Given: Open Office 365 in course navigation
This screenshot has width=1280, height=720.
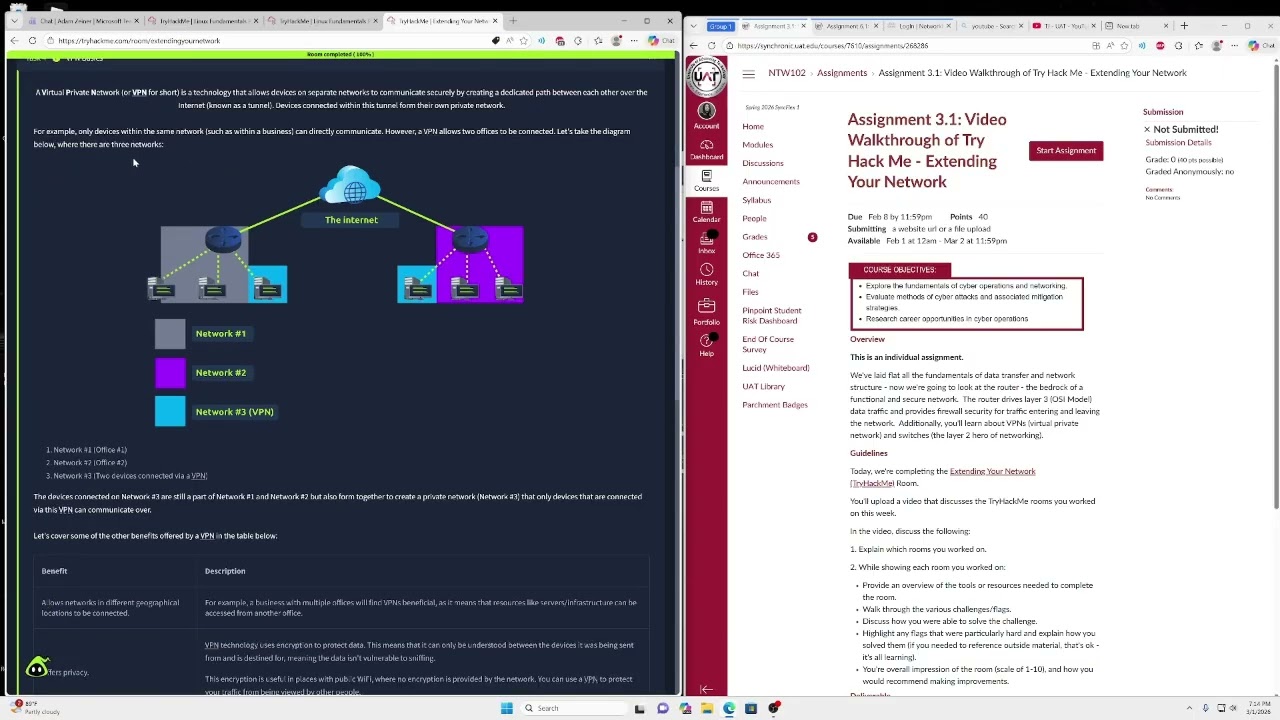Looking at the screenshot, I should coord(761,255).
